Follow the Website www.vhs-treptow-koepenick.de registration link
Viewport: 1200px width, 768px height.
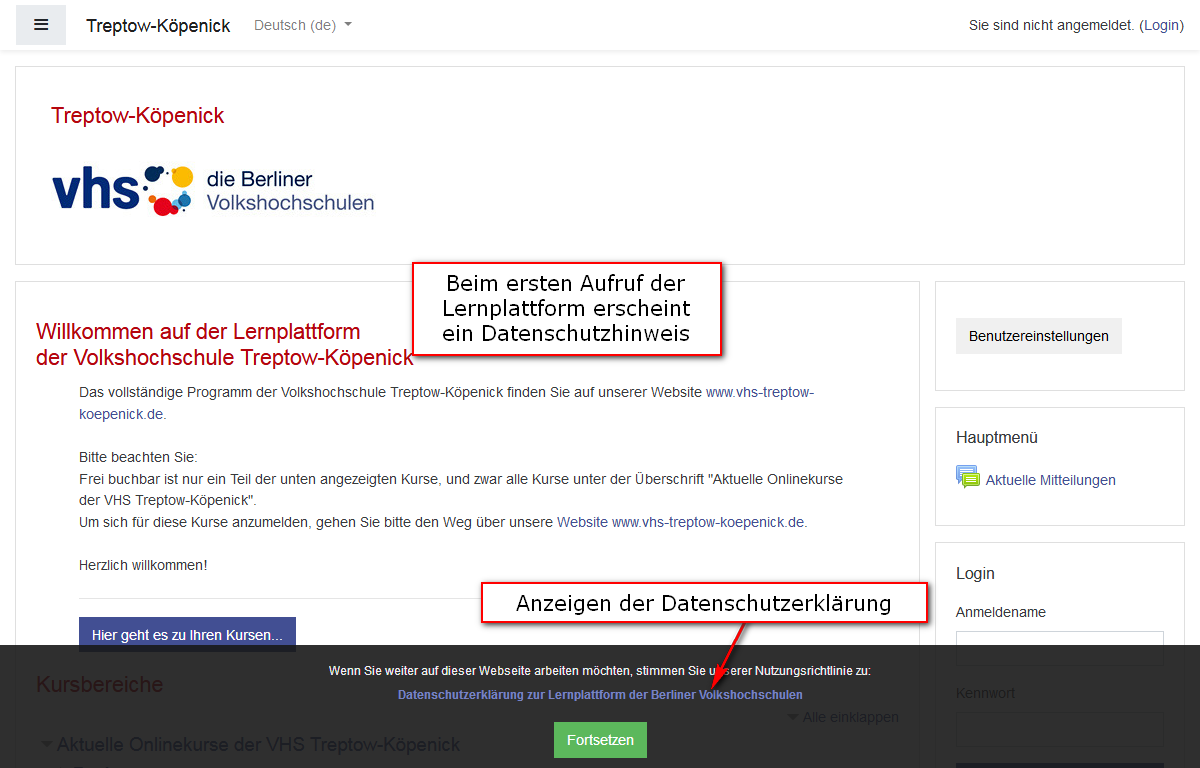681,522
